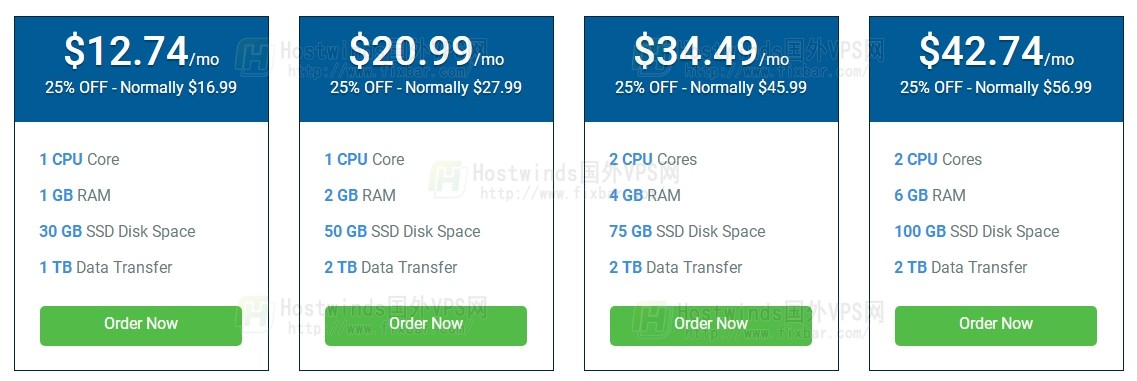Select the $42.74/mo price header
This screenshot has width=1137, height=381.
coord(996,51)
